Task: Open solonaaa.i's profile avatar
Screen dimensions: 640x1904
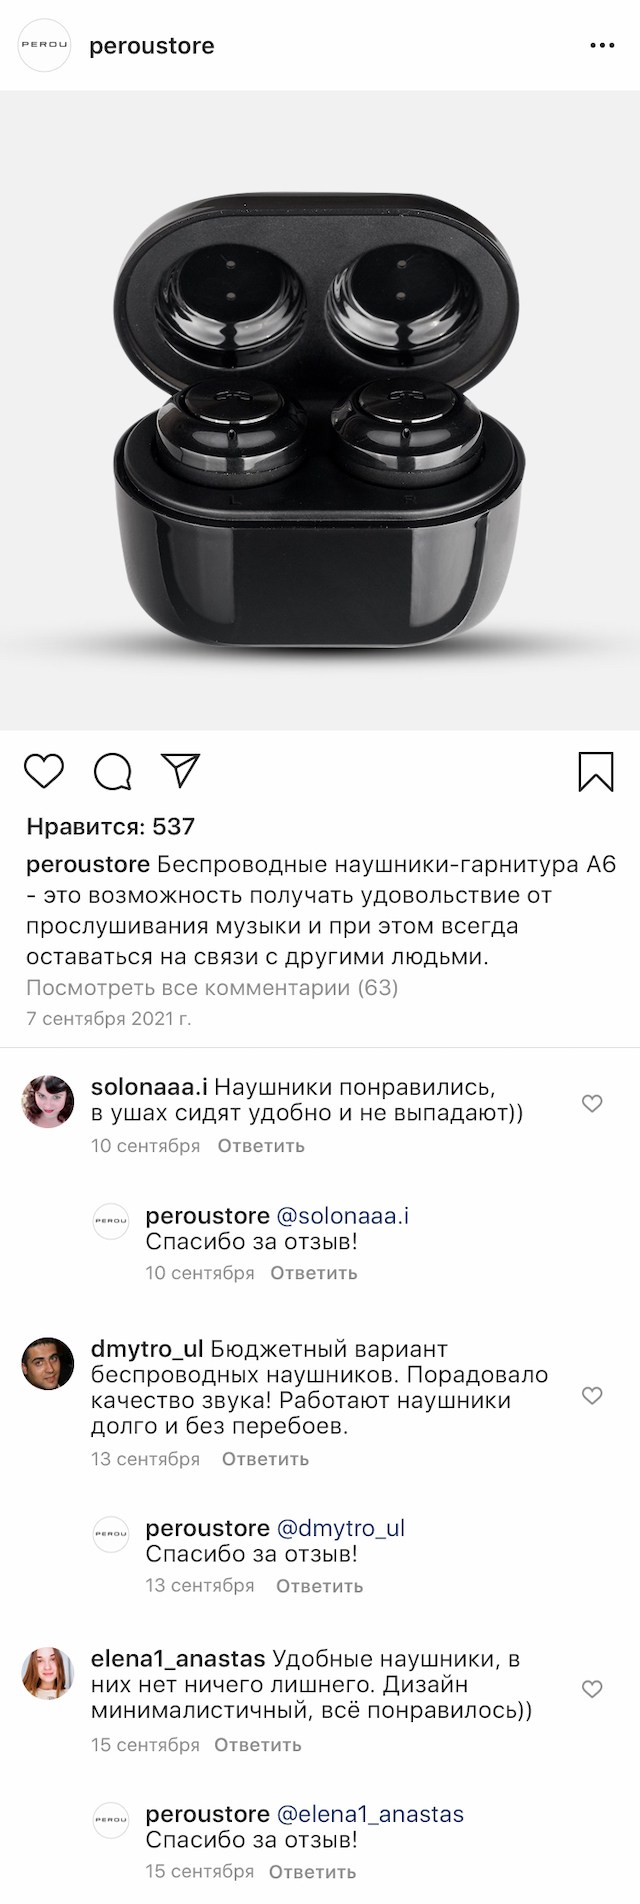Action: 48,1101
